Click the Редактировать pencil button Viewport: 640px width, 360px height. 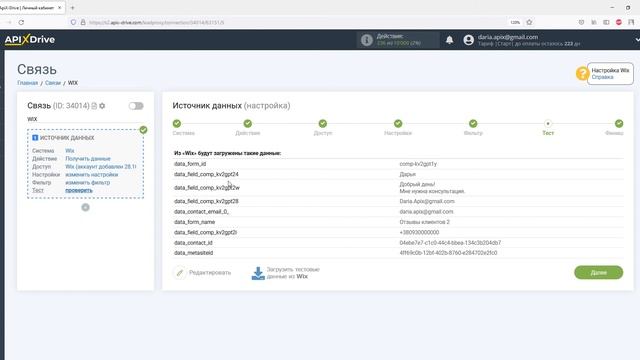tap(203, 273)
